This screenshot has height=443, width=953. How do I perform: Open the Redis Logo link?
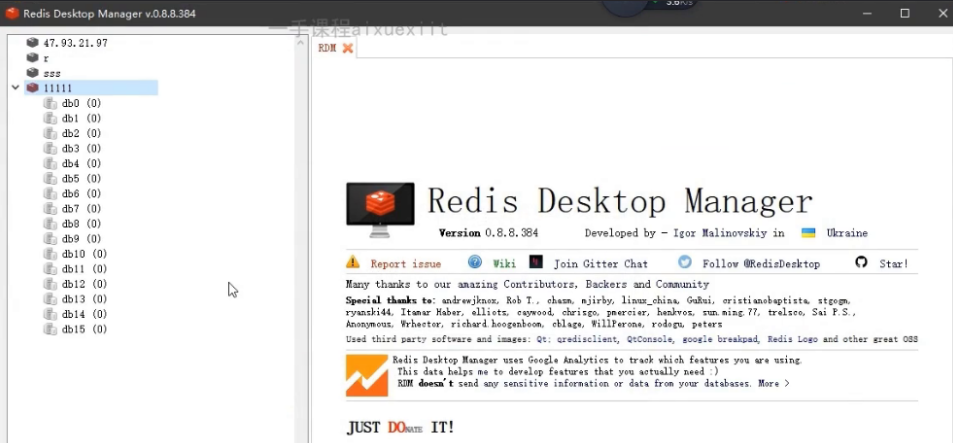click(x=793, y=339)
